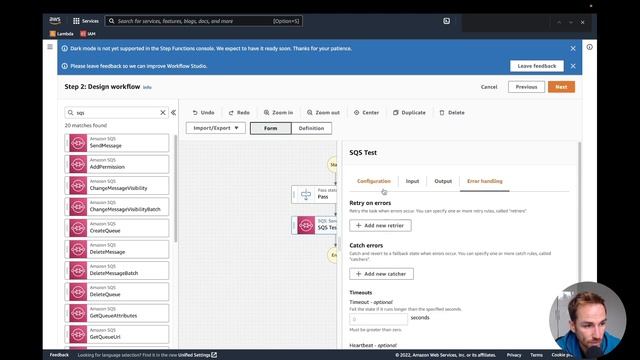This screenshot has width=640, height=360.
Task: Center the workflow canvas
Action: tap(367, 113)
